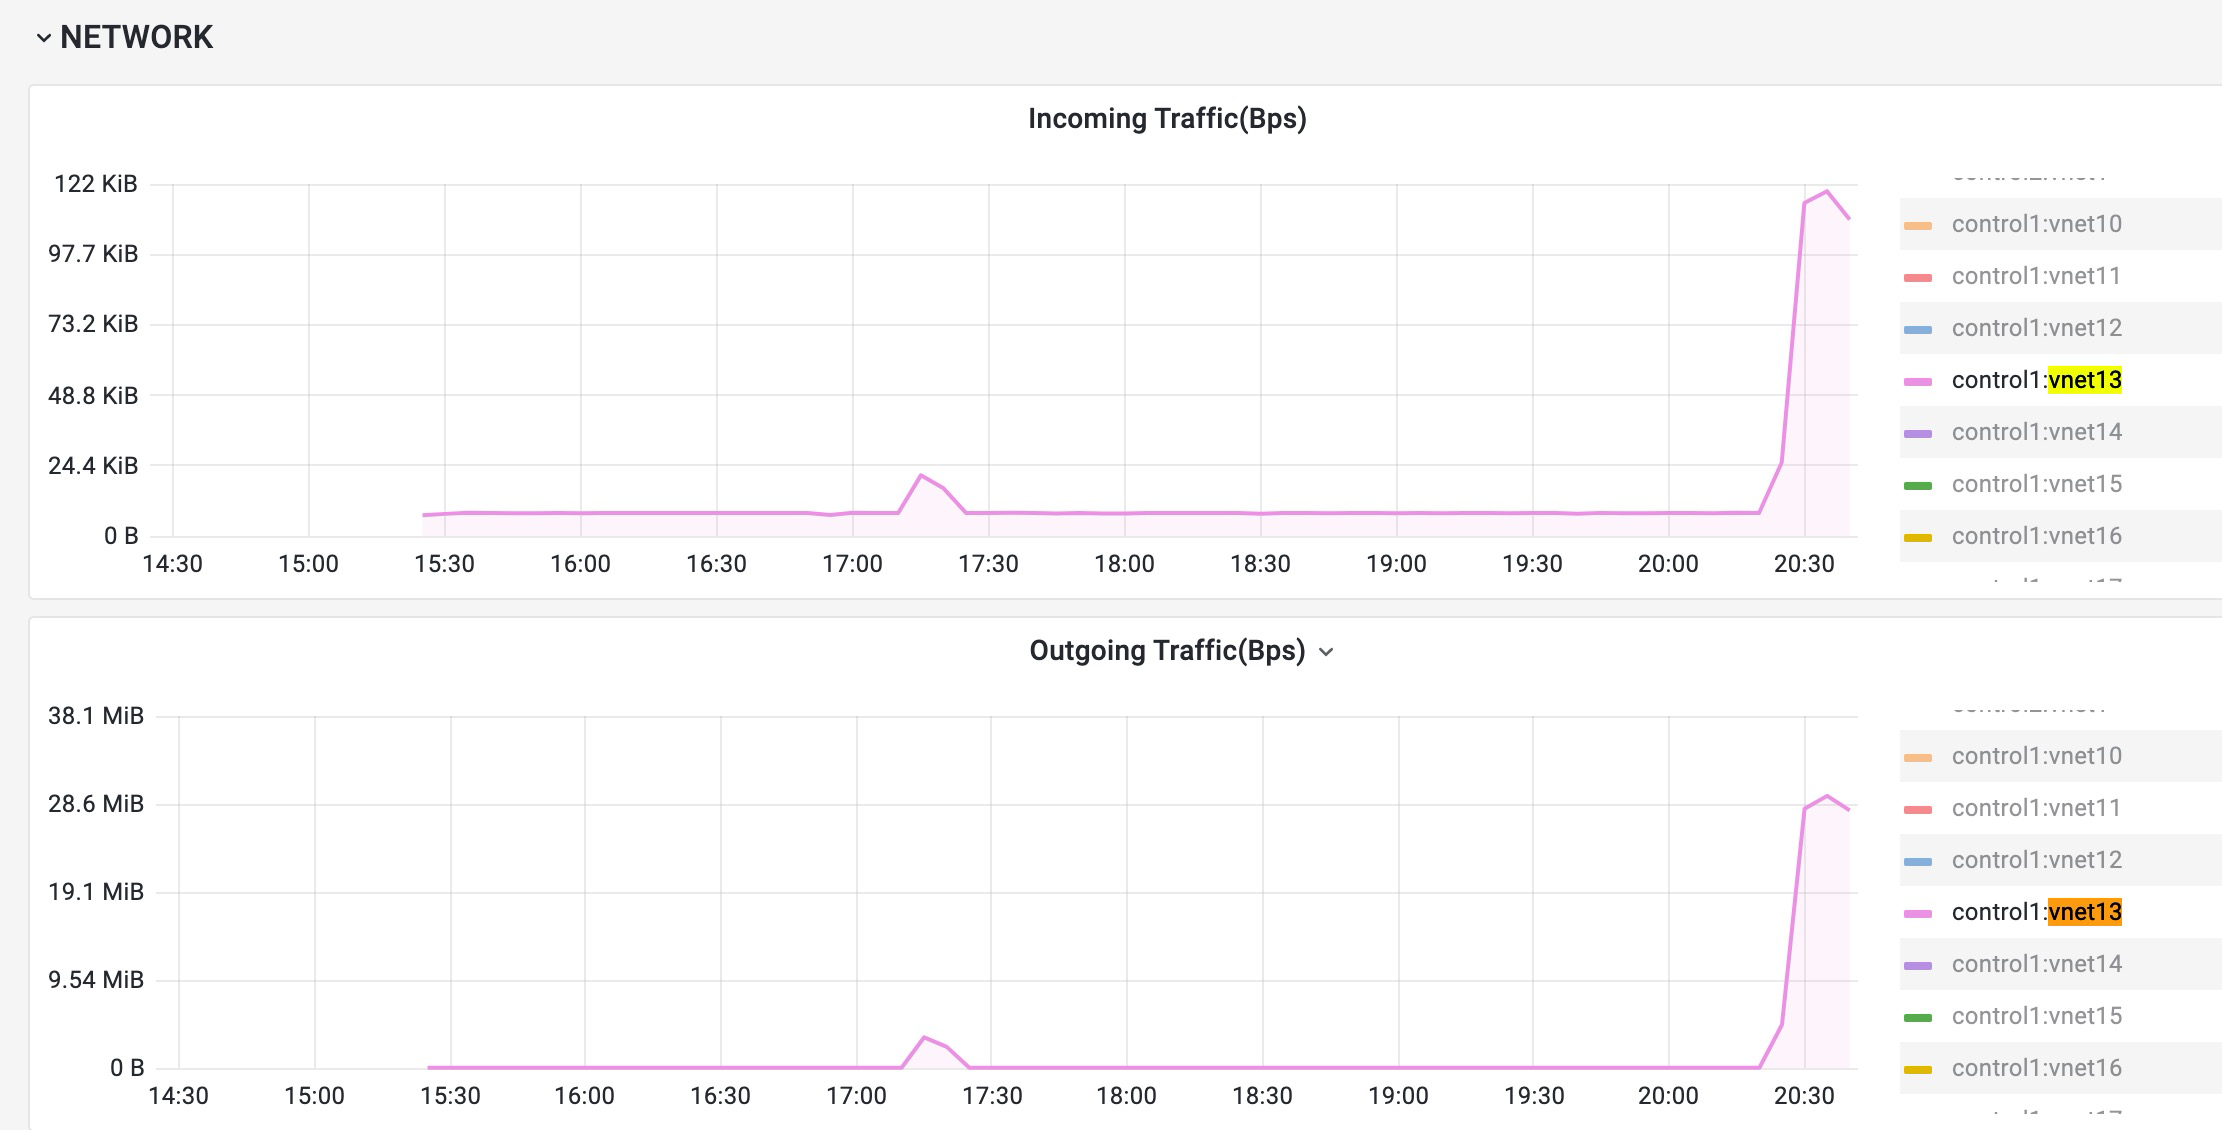Click vnet10 color swatch in Incoming legend
This screenshot has width=2222, height=1132.
[x=1917, y=225]
